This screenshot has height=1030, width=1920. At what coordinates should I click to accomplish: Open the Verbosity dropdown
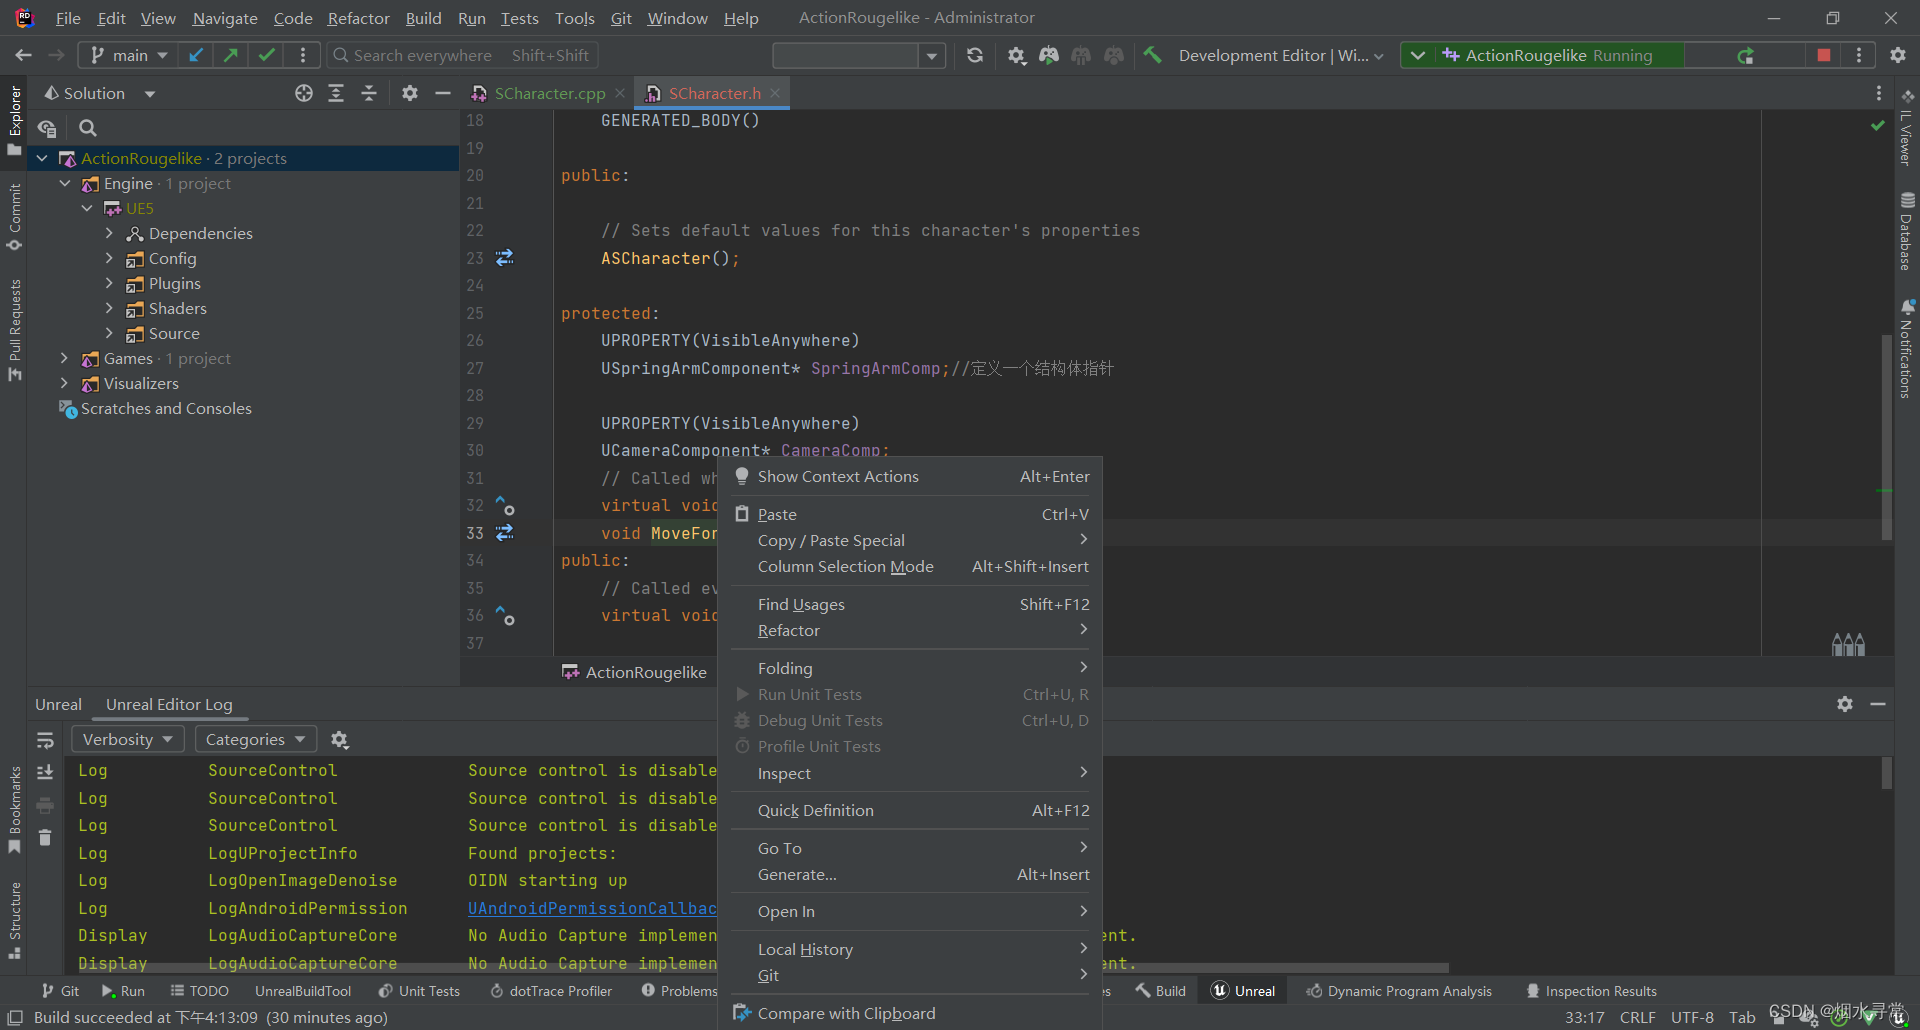(127, 740)
